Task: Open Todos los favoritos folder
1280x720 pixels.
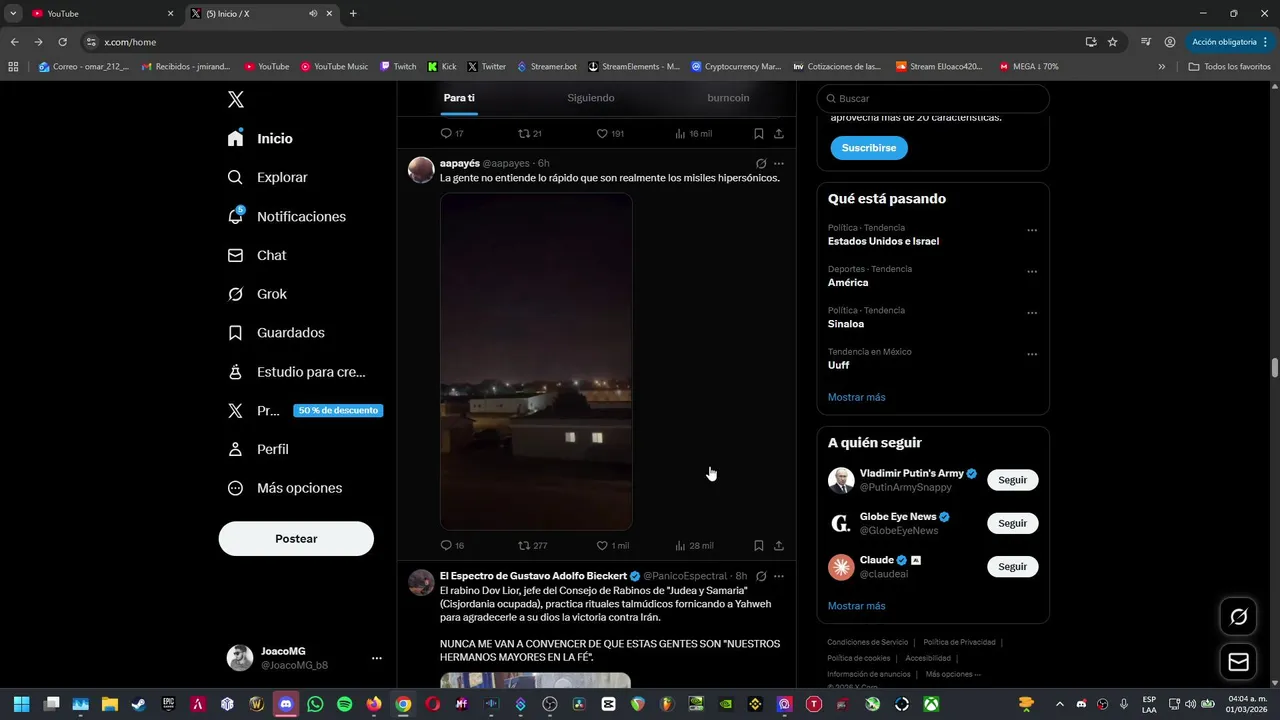Action: pyautogui.click(x=1229, y=67)
